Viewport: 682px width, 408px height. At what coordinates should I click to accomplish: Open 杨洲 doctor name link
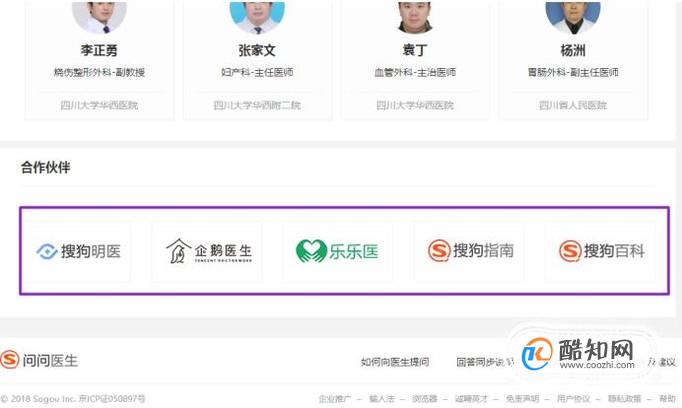coord(573,50)
